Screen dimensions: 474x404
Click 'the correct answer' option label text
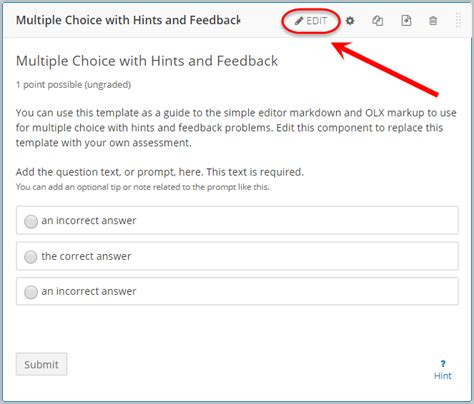(x=86, y=256)
